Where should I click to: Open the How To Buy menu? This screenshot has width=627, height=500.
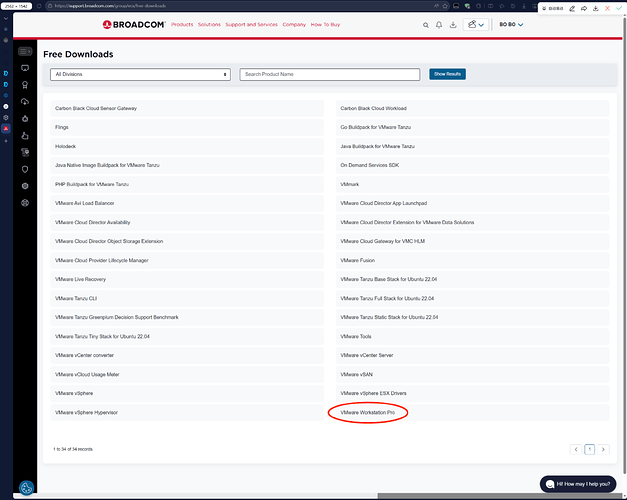[325, 25]
